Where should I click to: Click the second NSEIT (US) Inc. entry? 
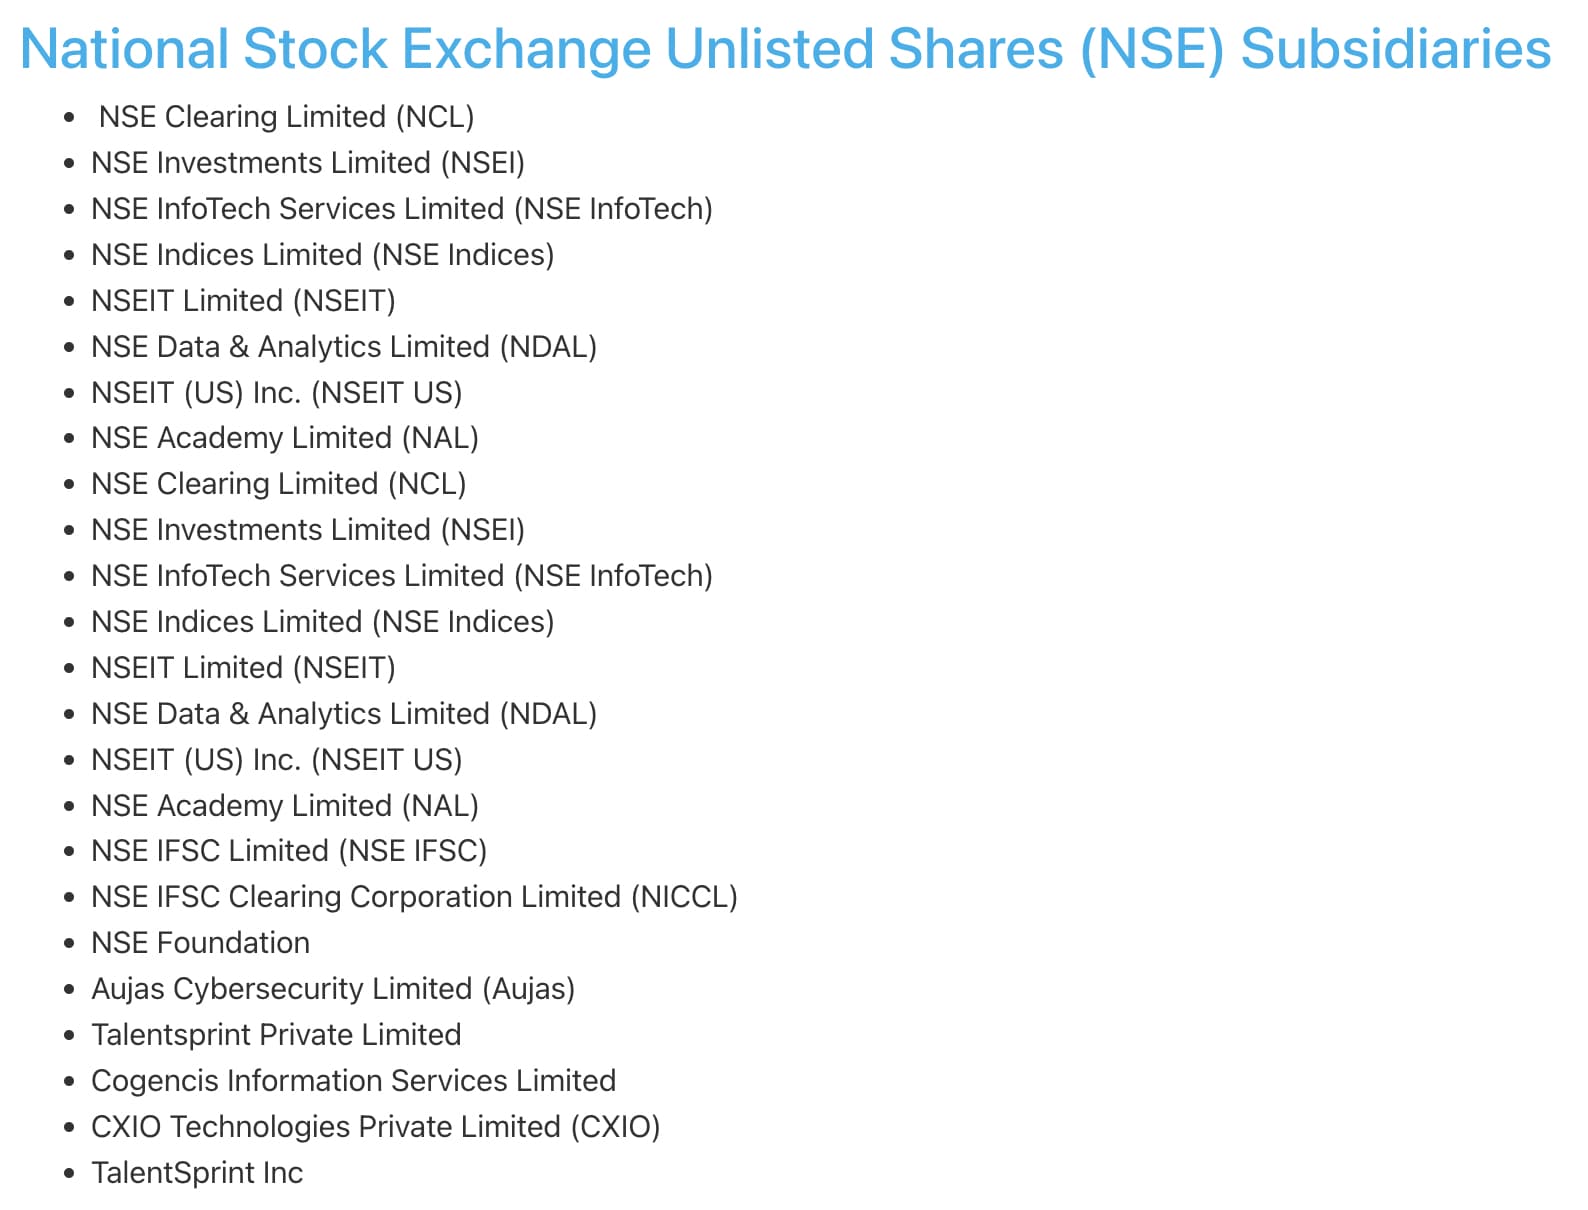[x=276, y=760]
